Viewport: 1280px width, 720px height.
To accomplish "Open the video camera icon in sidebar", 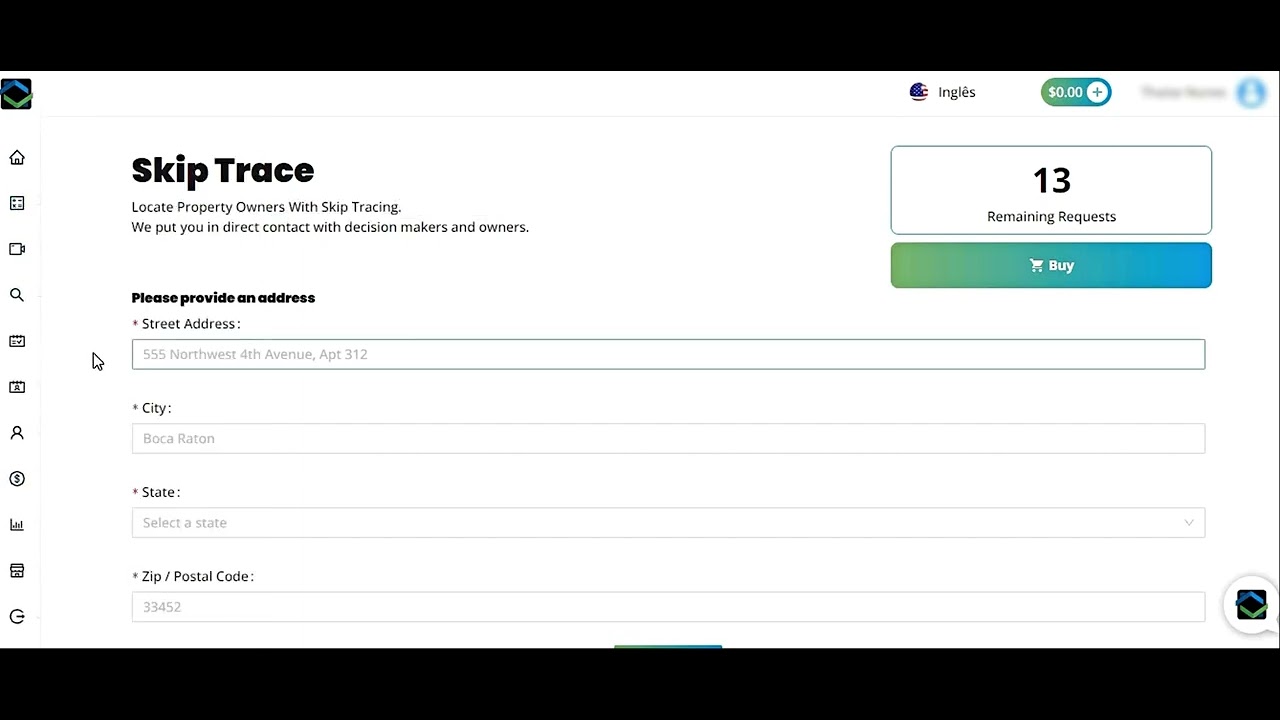I will [x=17, y=249].
